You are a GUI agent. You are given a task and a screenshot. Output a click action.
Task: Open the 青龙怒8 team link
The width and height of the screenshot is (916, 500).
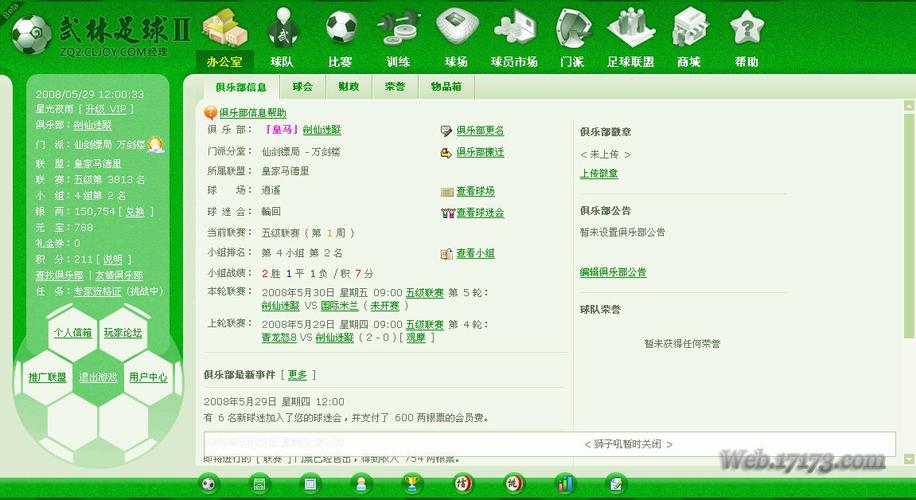coord(279,338)
